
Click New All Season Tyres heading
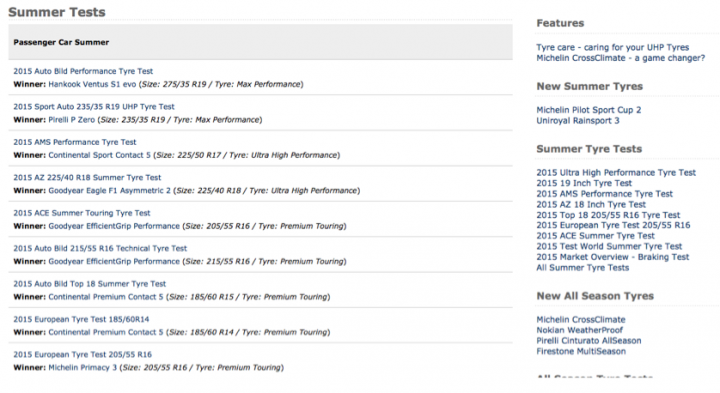pos(595,296)
